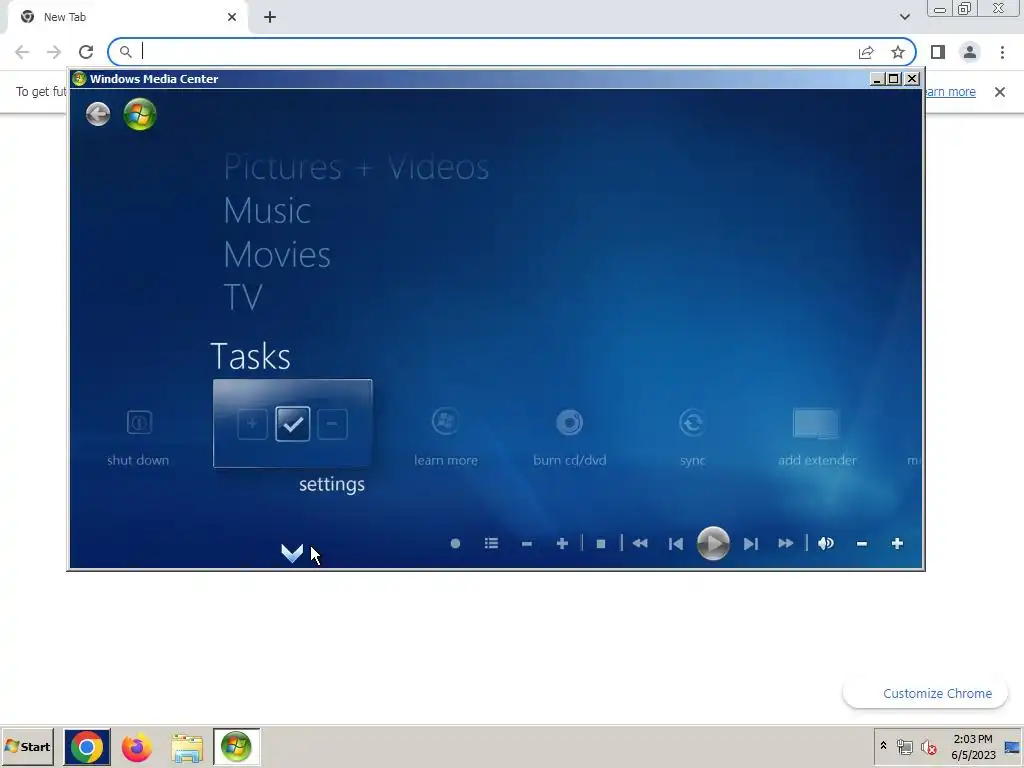
Task: Click the muted volume tray icon
Action: pos(928,746)
